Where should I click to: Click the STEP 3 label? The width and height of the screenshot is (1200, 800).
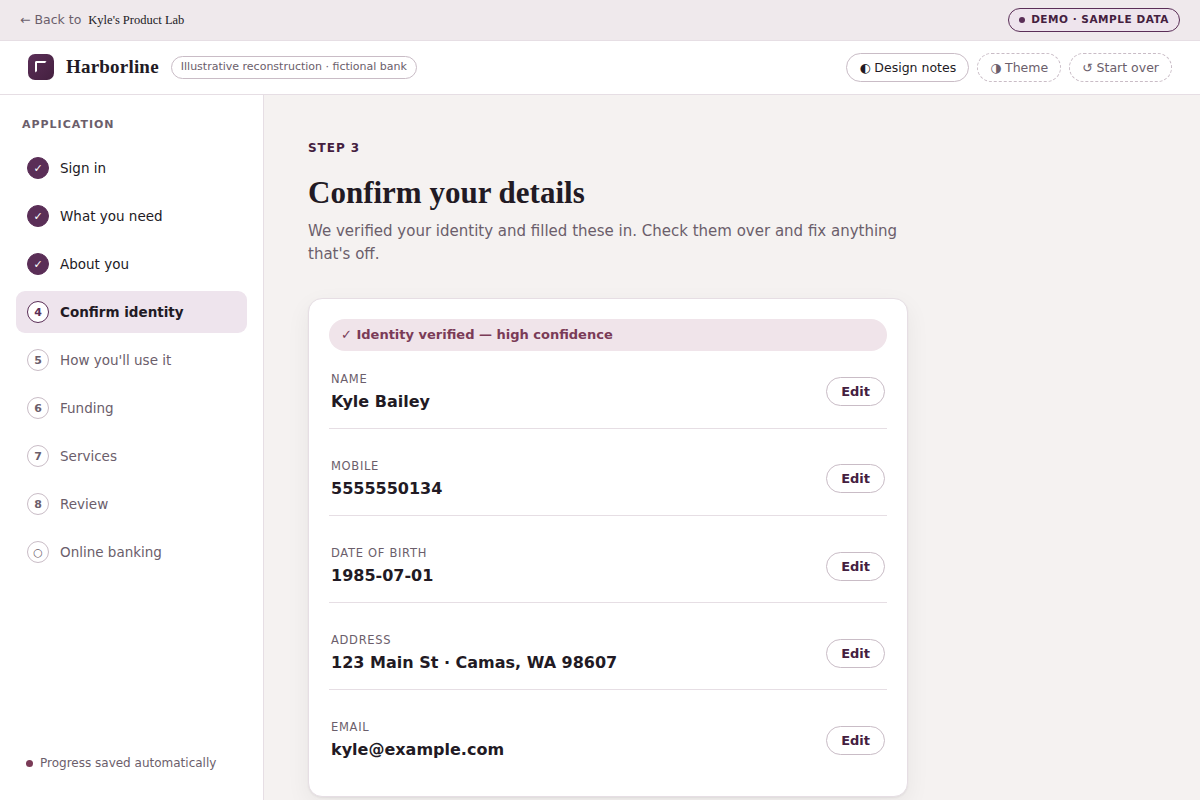pos(334,148)
